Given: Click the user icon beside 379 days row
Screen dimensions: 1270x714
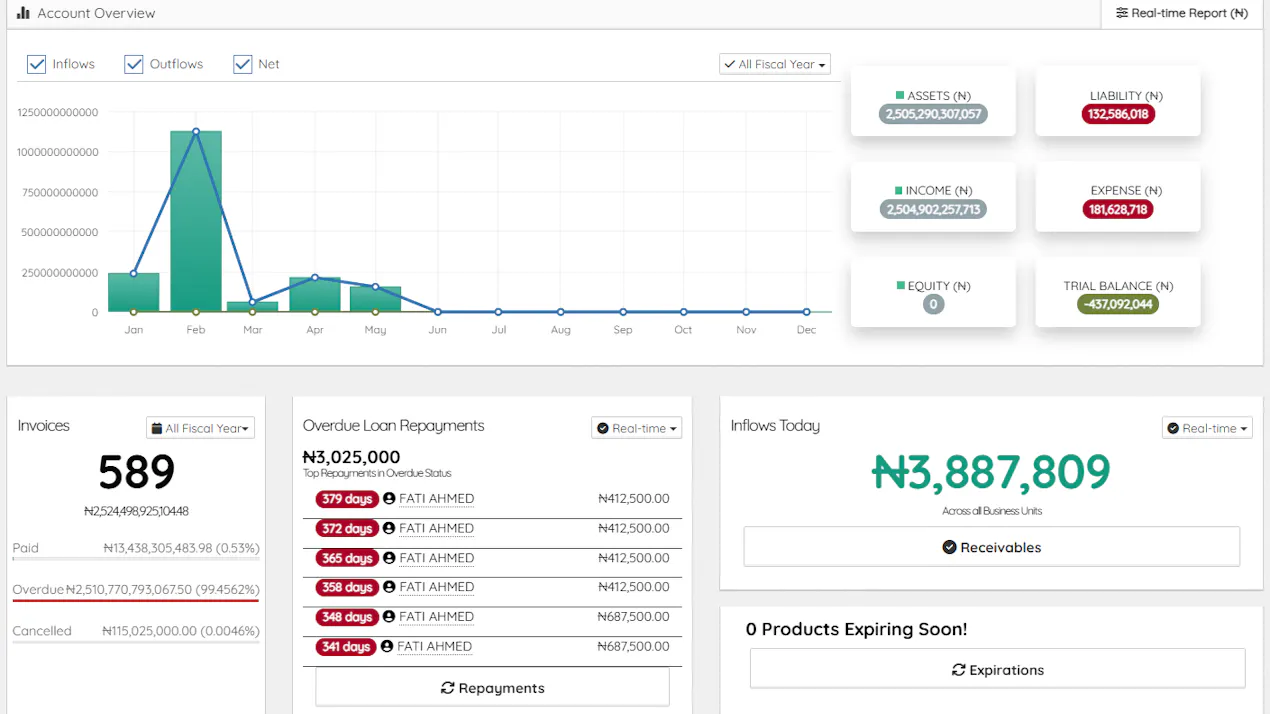Looking at the screenshot, I should coord(389,498).
